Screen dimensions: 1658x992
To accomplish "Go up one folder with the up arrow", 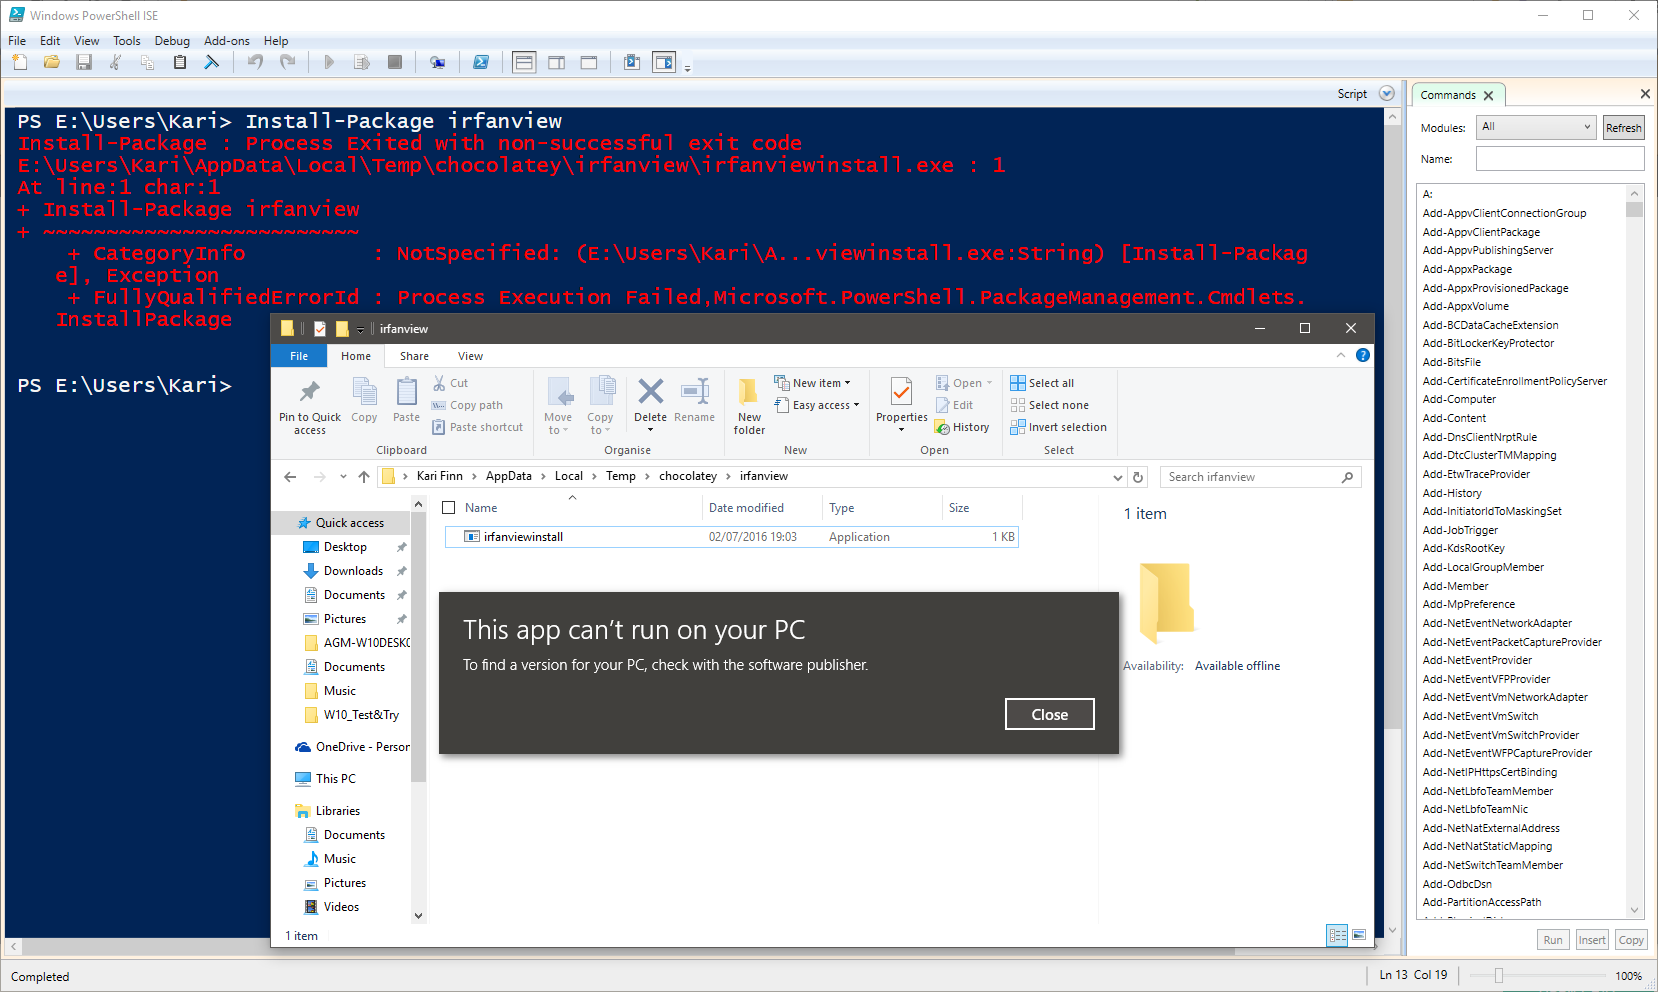I will click(x=364, y=477).
